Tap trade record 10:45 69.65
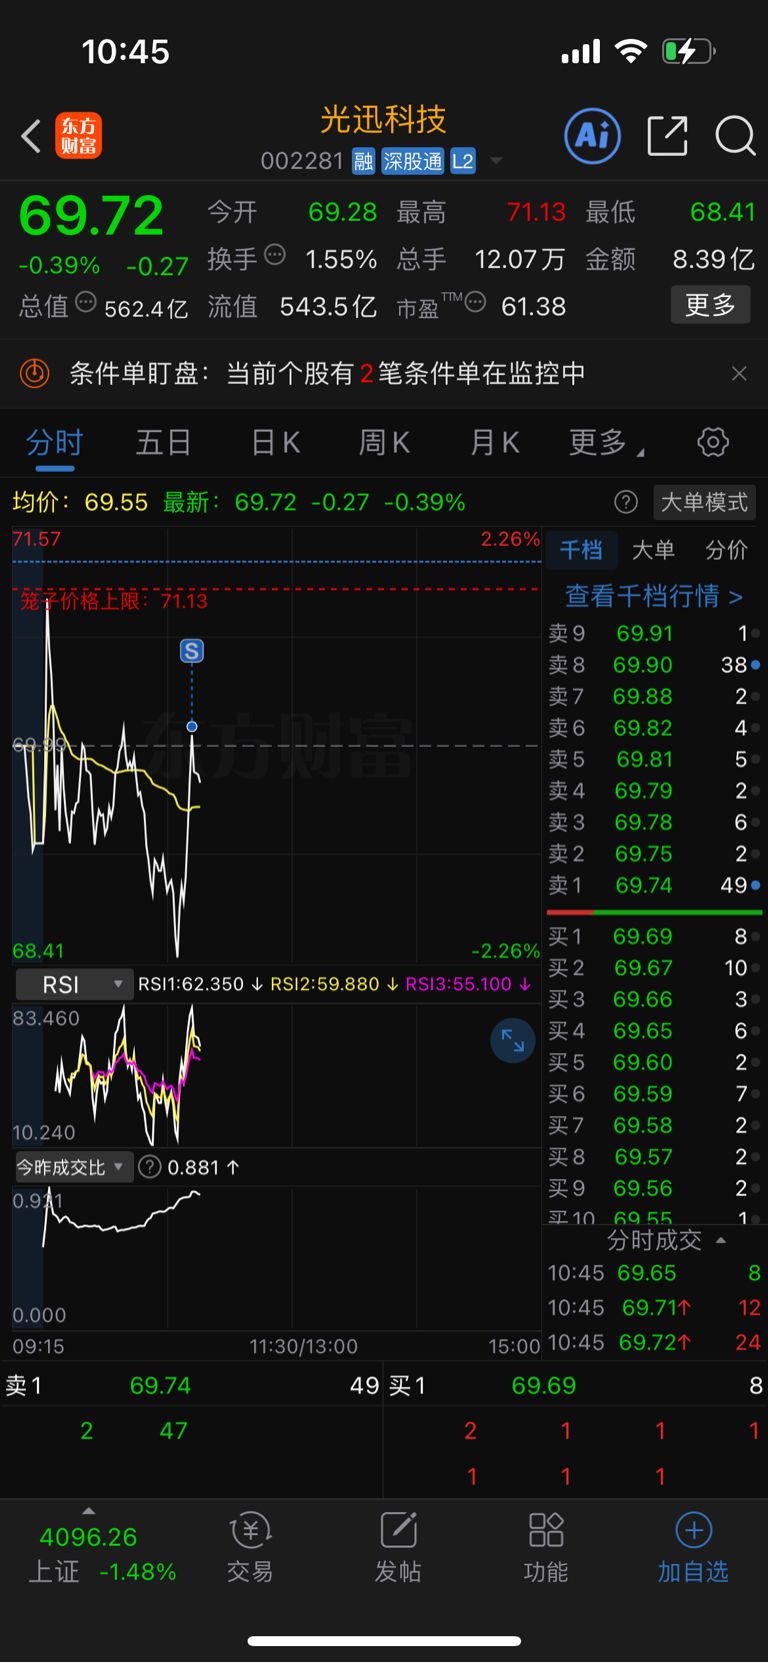The image size is (768, 1663). click(654, 1273)
